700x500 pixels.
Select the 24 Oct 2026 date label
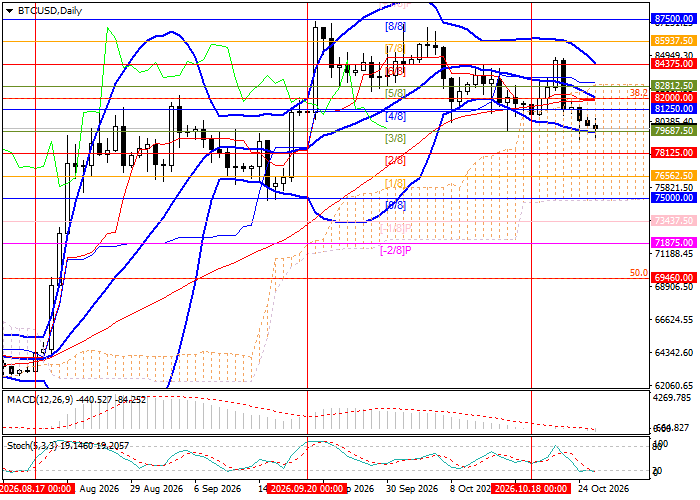click(604, 488)
